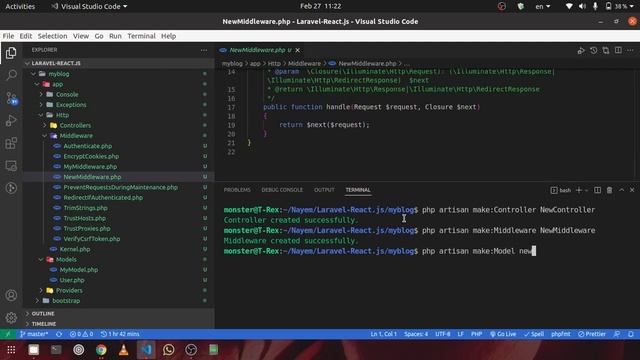The image size is (640, 360).
Task: Open the Help menu
Action: pos(168,36)
